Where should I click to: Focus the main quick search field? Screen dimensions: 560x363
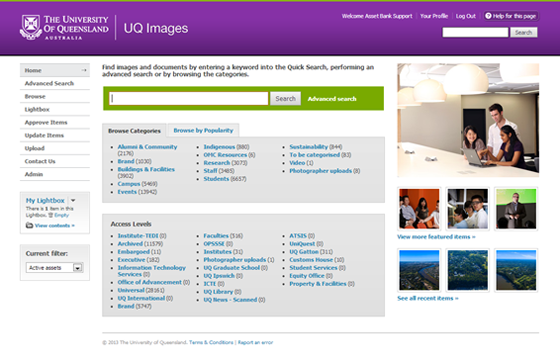point(189,99)
